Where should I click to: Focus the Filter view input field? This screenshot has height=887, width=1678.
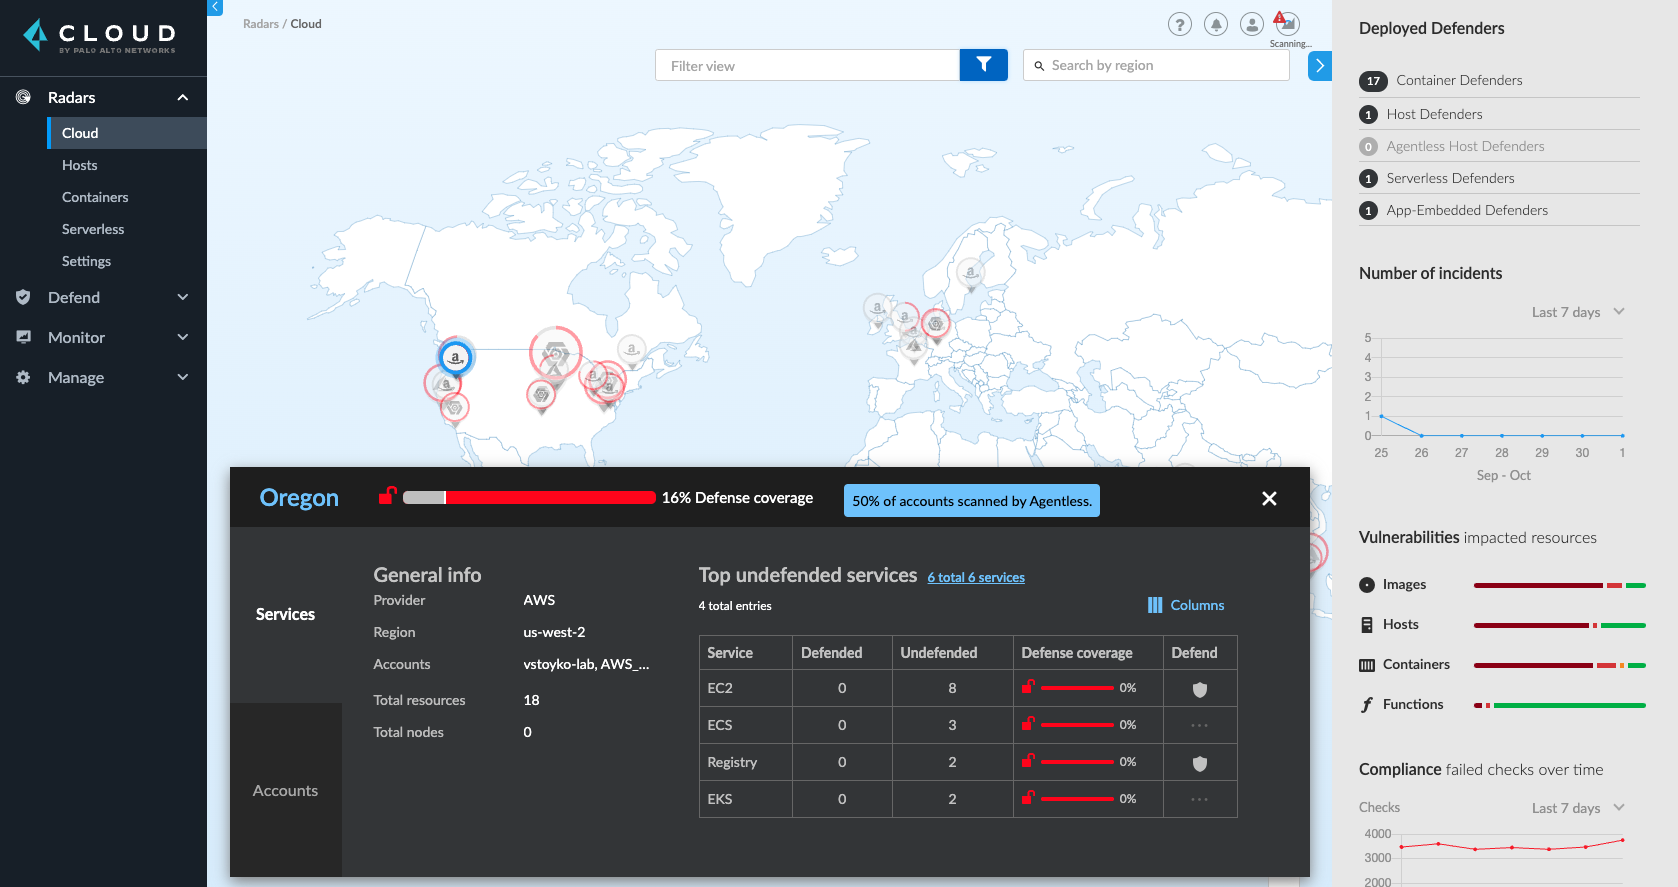pyautogui.click(x=808, y=65)
